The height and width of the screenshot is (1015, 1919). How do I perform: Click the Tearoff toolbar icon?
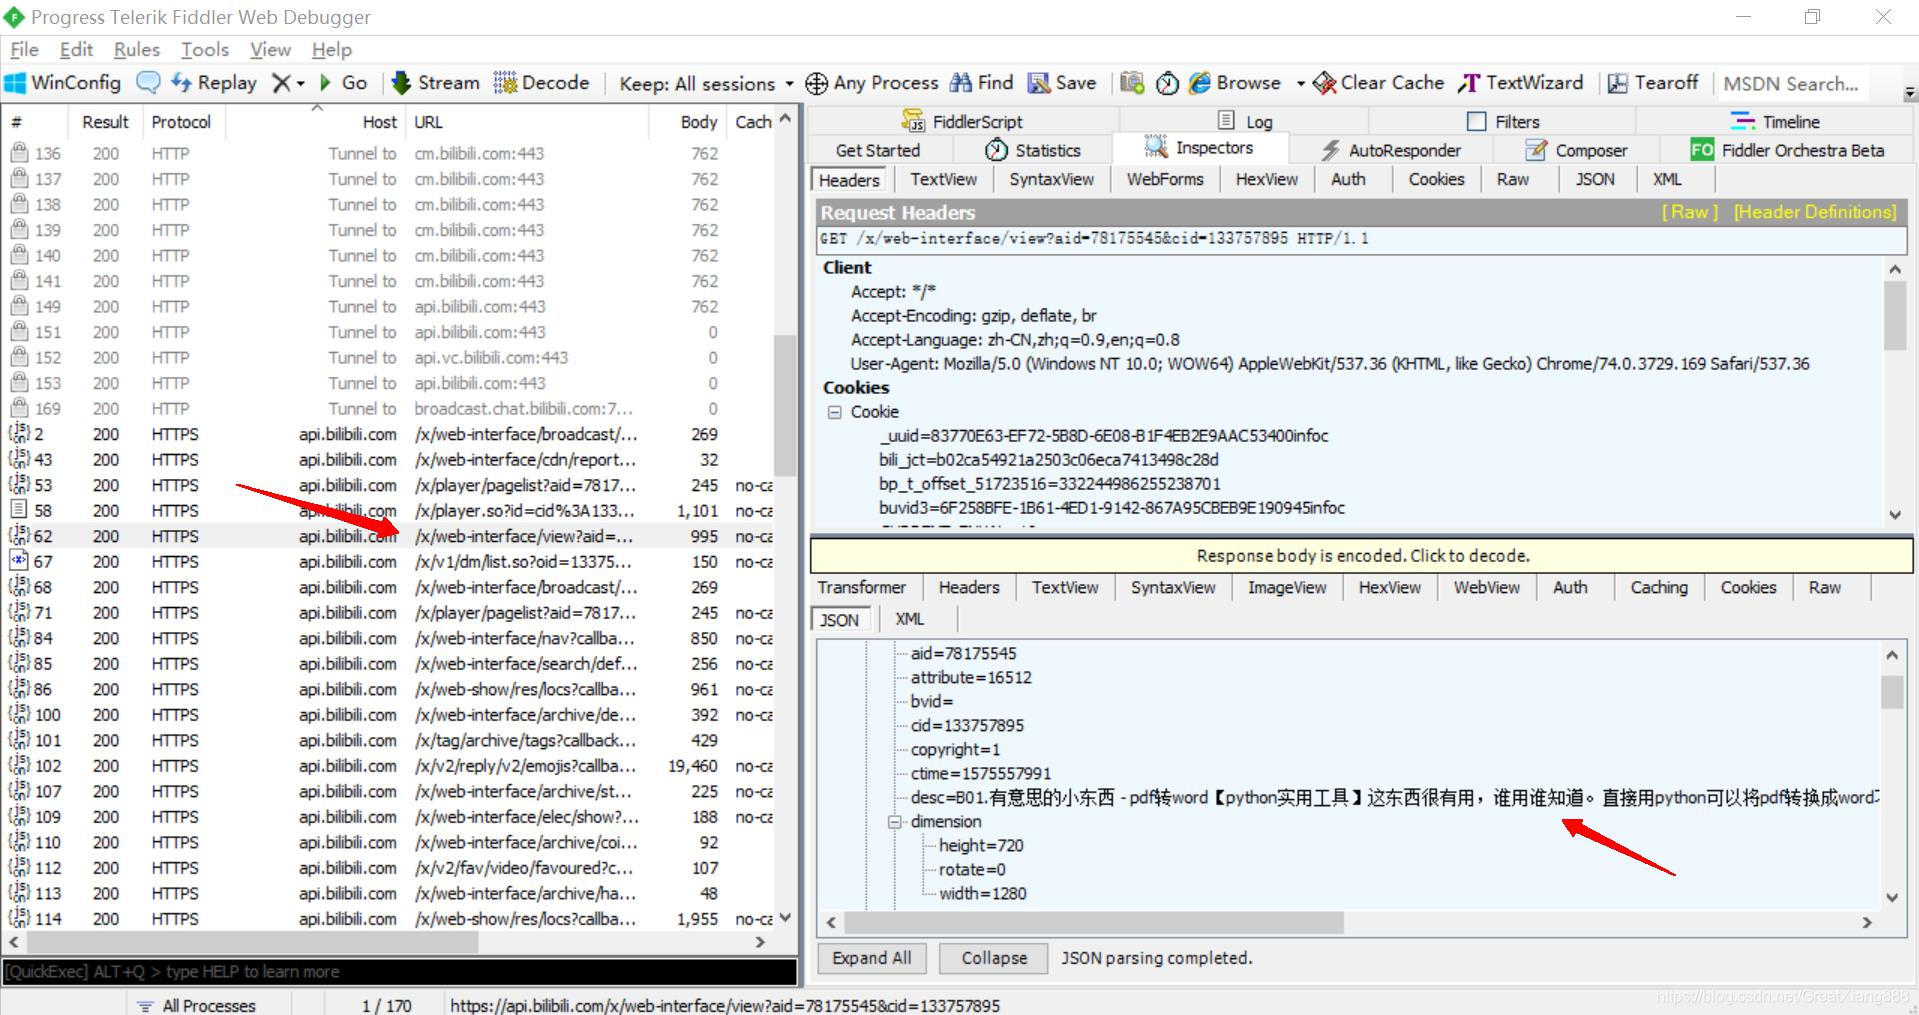tap(1617, 83)
